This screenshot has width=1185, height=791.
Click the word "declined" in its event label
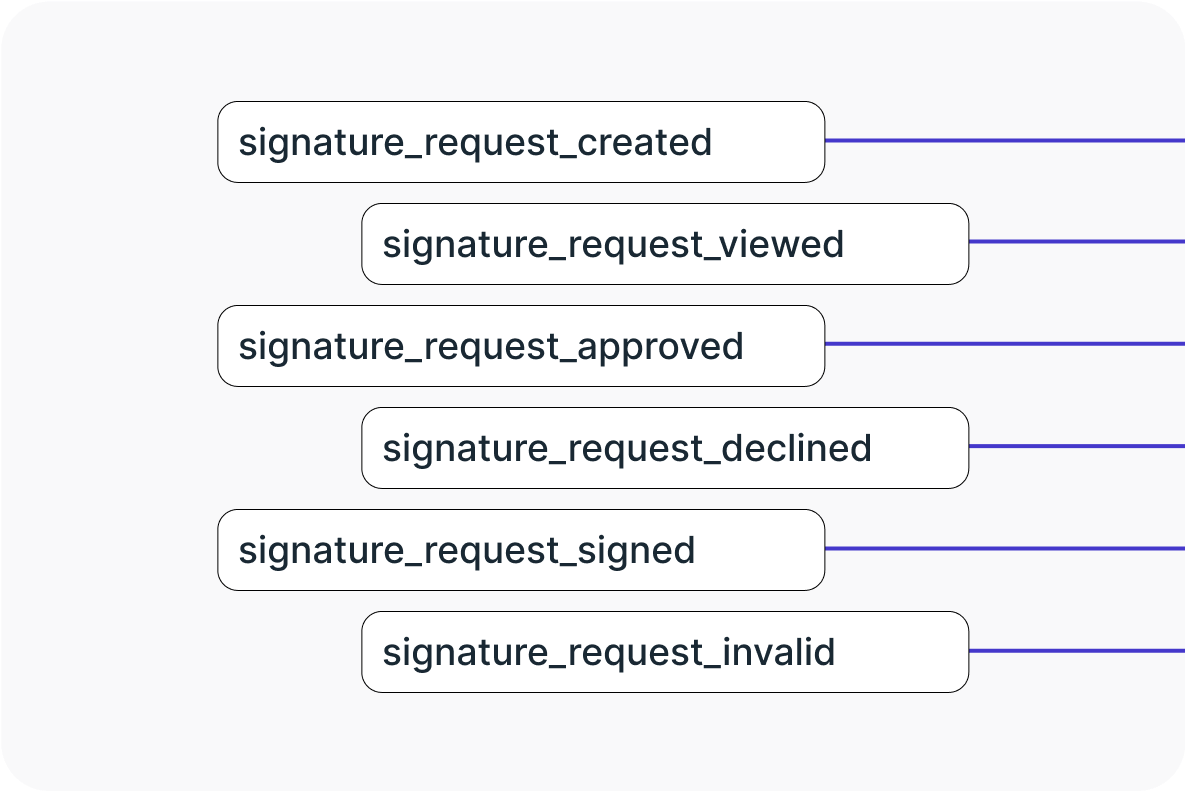(796, 448)
